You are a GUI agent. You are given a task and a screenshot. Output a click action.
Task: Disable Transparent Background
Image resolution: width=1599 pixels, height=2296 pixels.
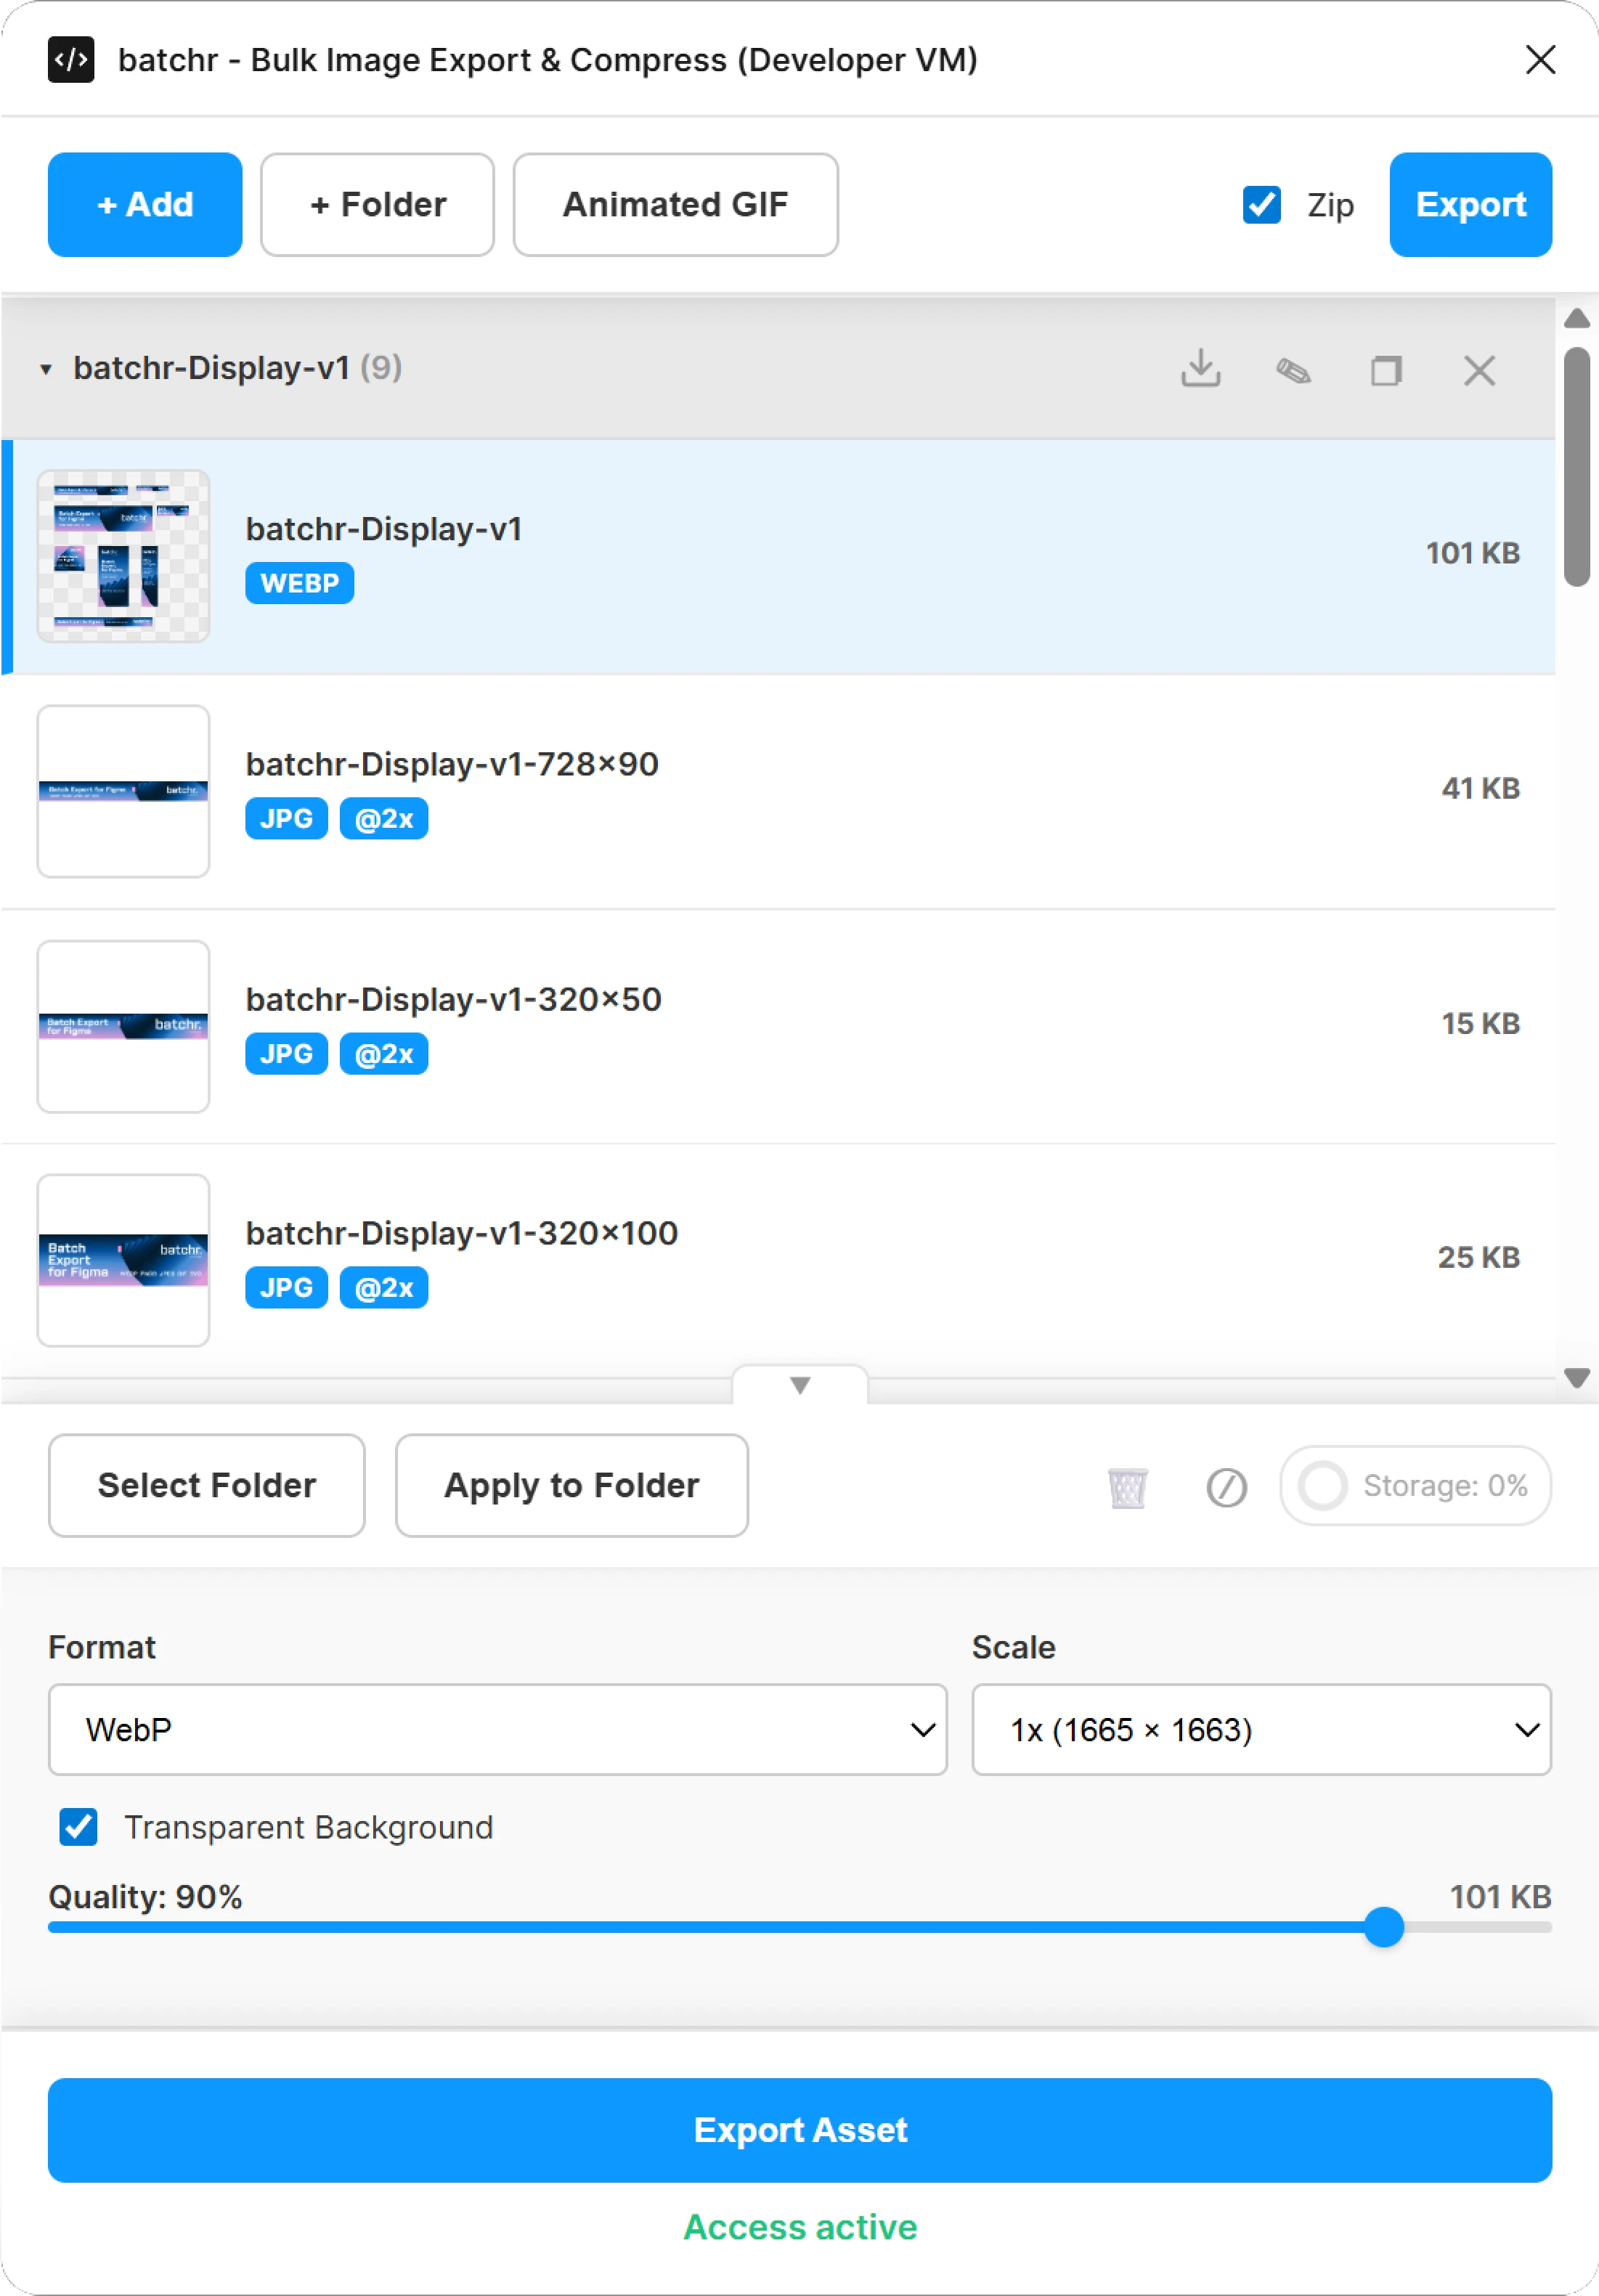pos(77,1828)
